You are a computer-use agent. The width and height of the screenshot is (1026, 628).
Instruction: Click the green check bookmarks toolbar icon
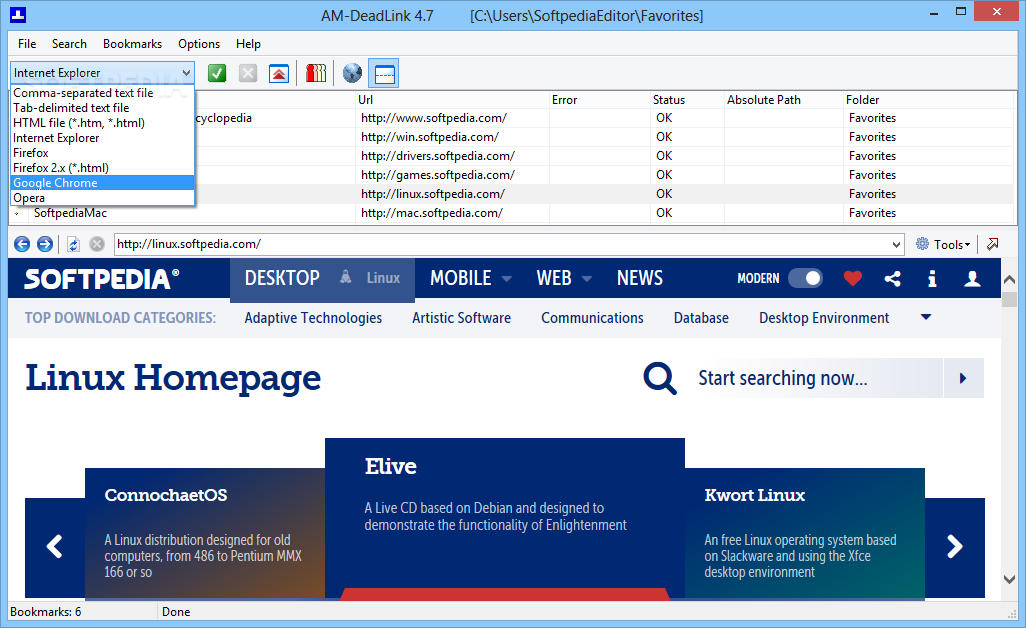point(217,73)
